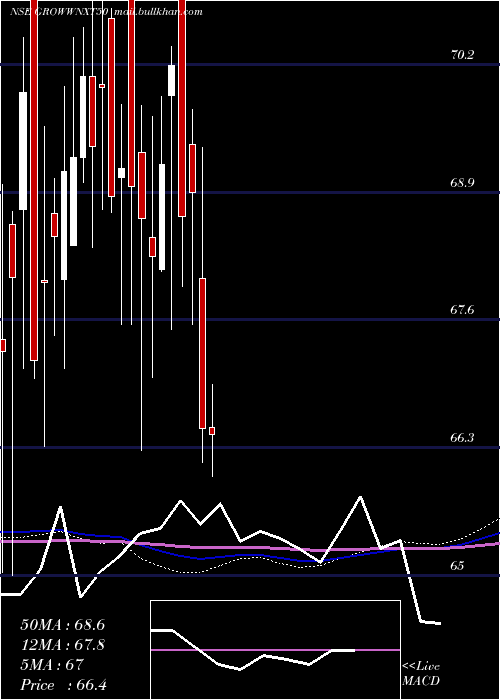Click the 65 price axis label

(x=457, y=566)
